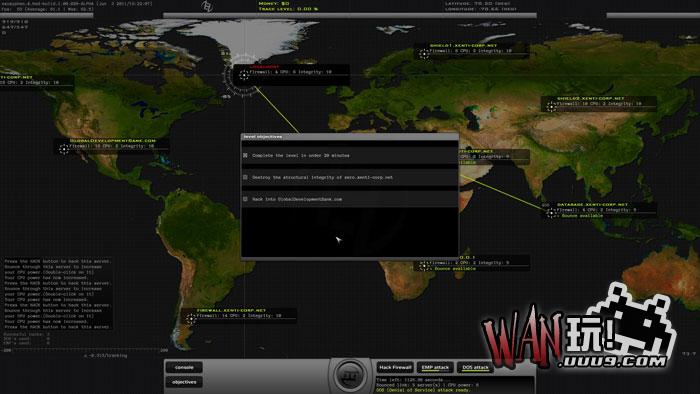Viewport: 700px width, 394px height.
Task: Click the gray progress bar at top
Action: click(350, 15)
